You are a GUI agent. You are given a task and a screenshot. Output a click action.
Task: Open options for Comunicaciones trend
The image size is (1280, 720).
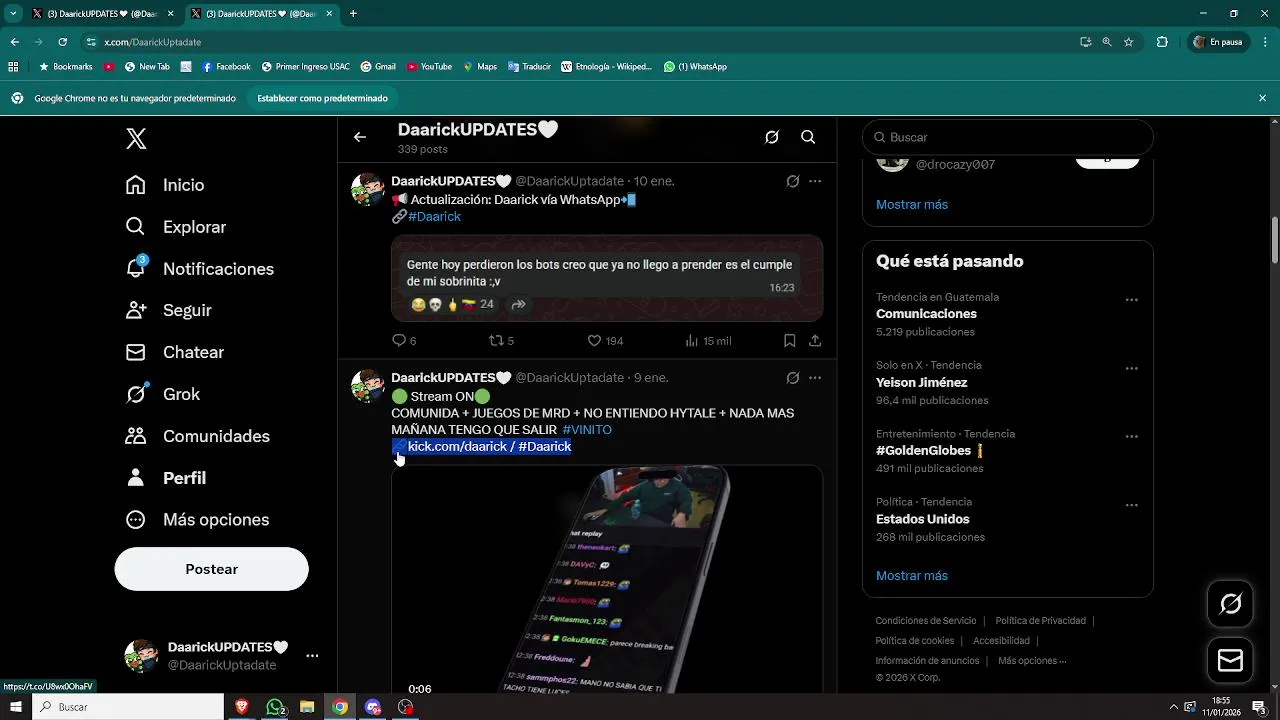coord(1132,300)
